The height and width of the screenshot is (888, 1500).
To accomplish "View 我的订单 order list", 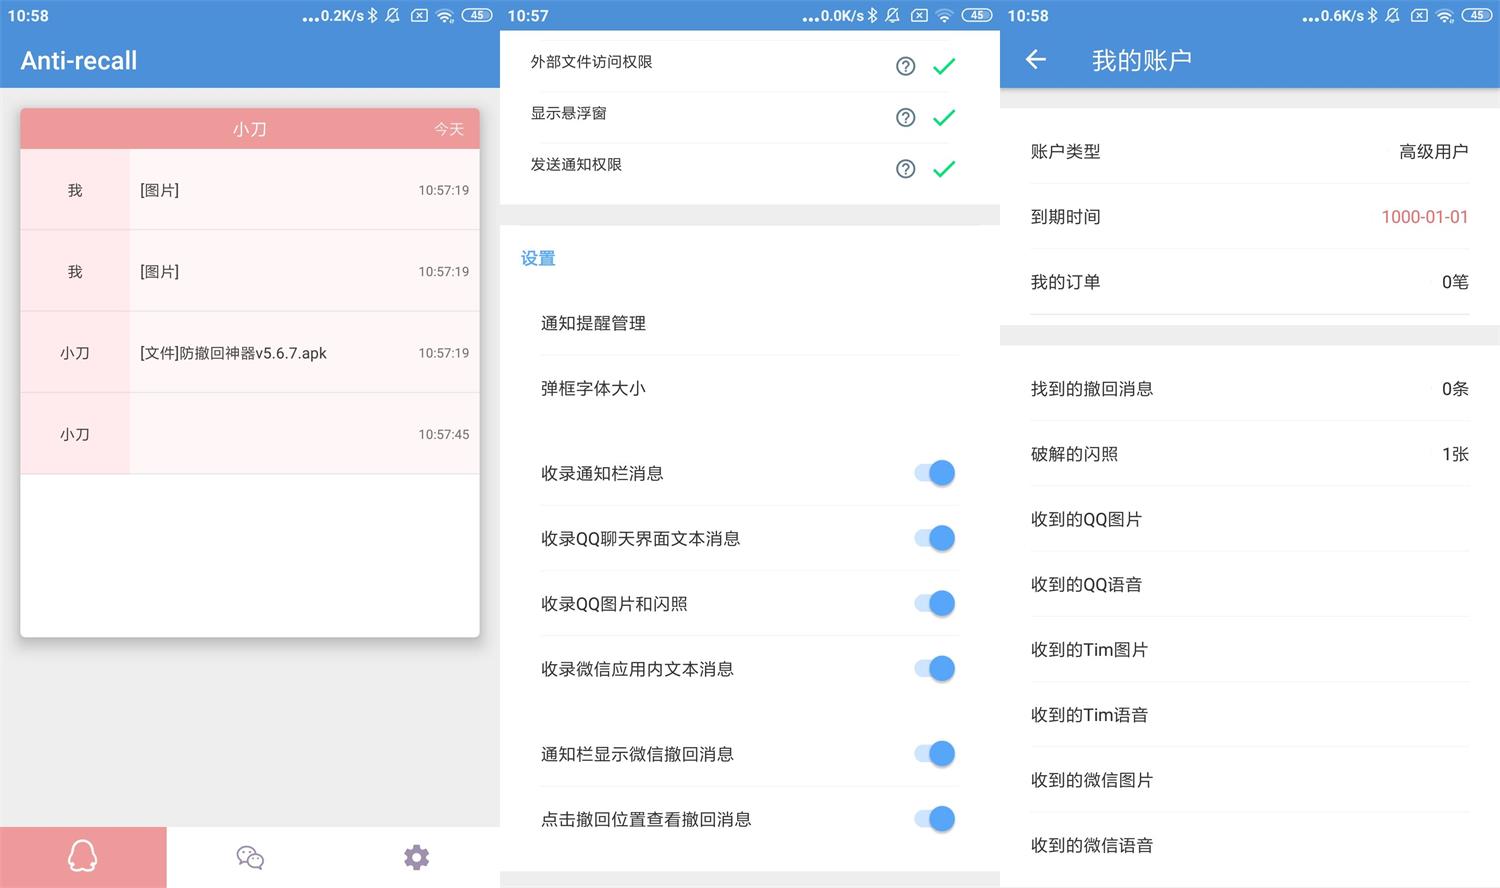I will (x=1248, y=282).
